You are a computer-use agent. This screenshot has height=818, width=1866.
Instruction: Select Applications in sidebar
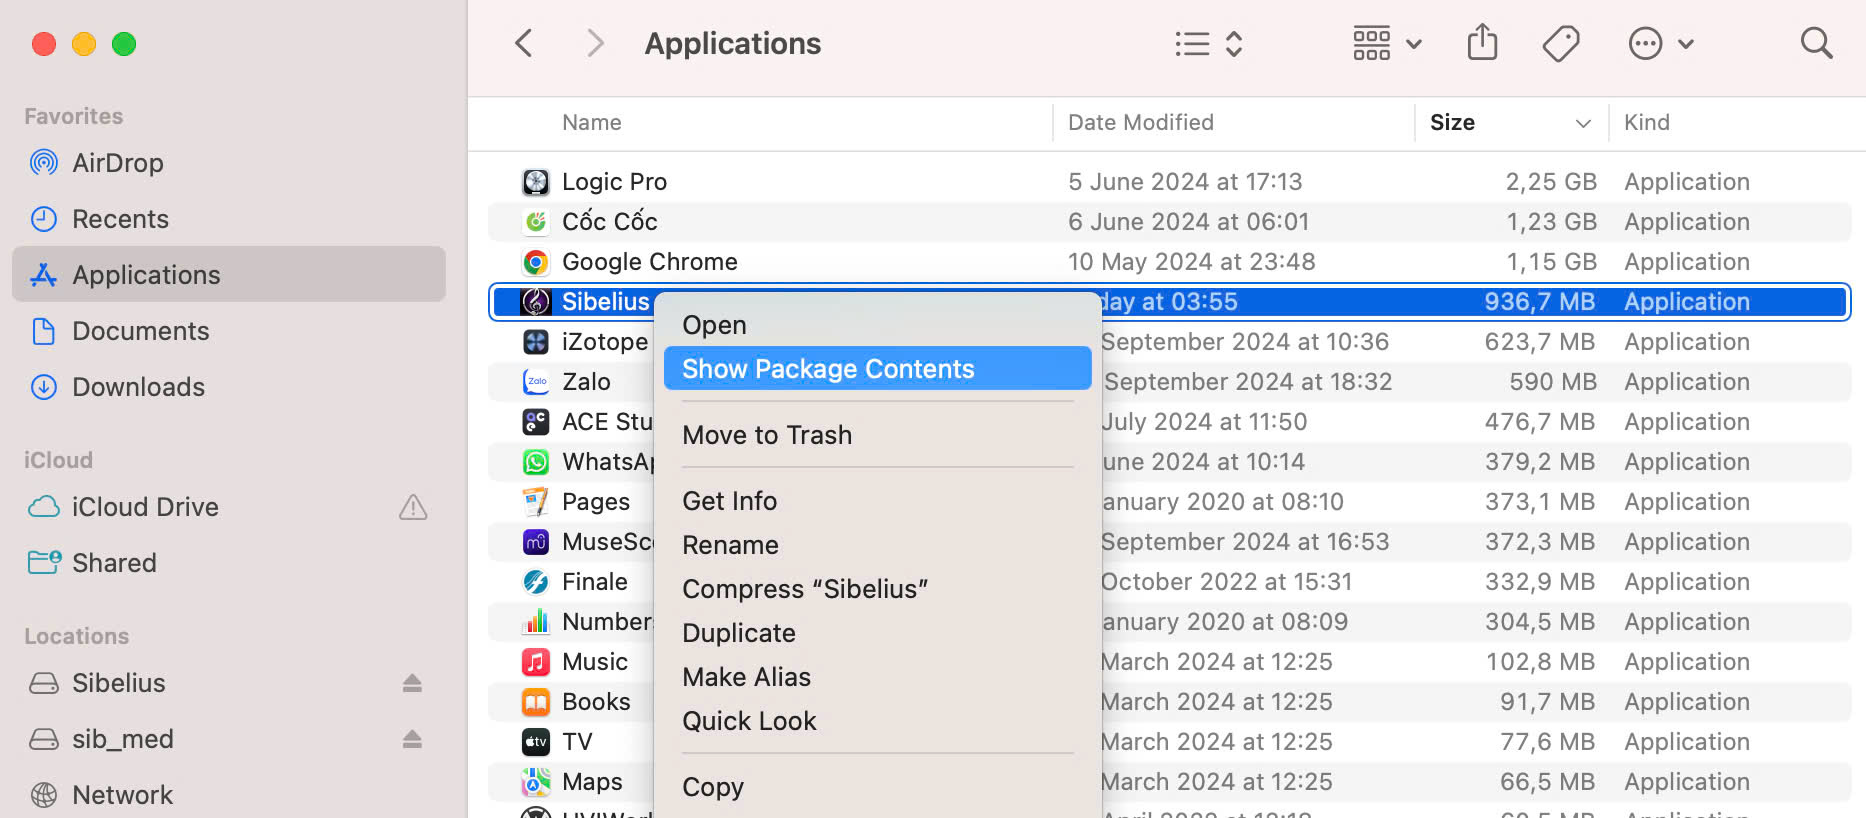point(229,275)
